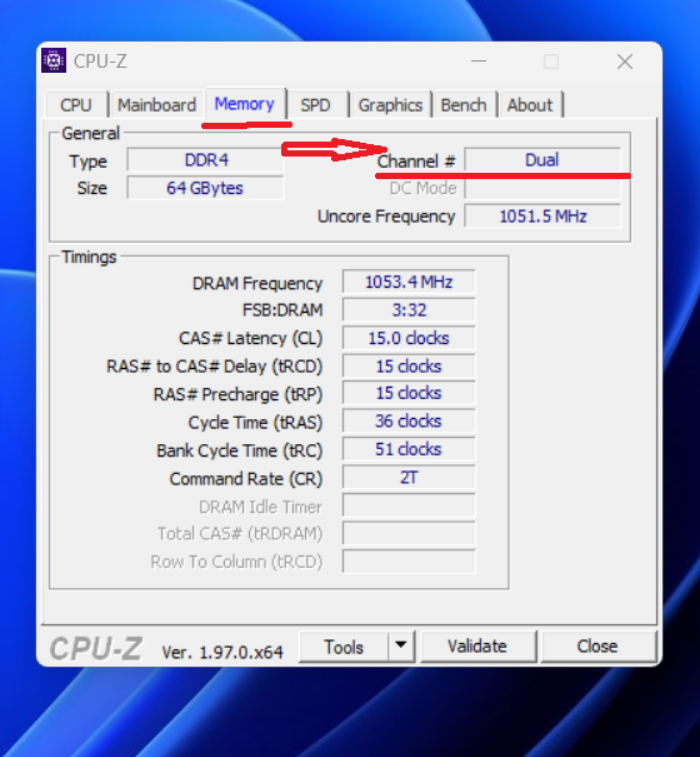The image size is (700, 757).
Task: Click the empty Total CAS# (tRDRAM) field
Action: [x=409, y=533]
